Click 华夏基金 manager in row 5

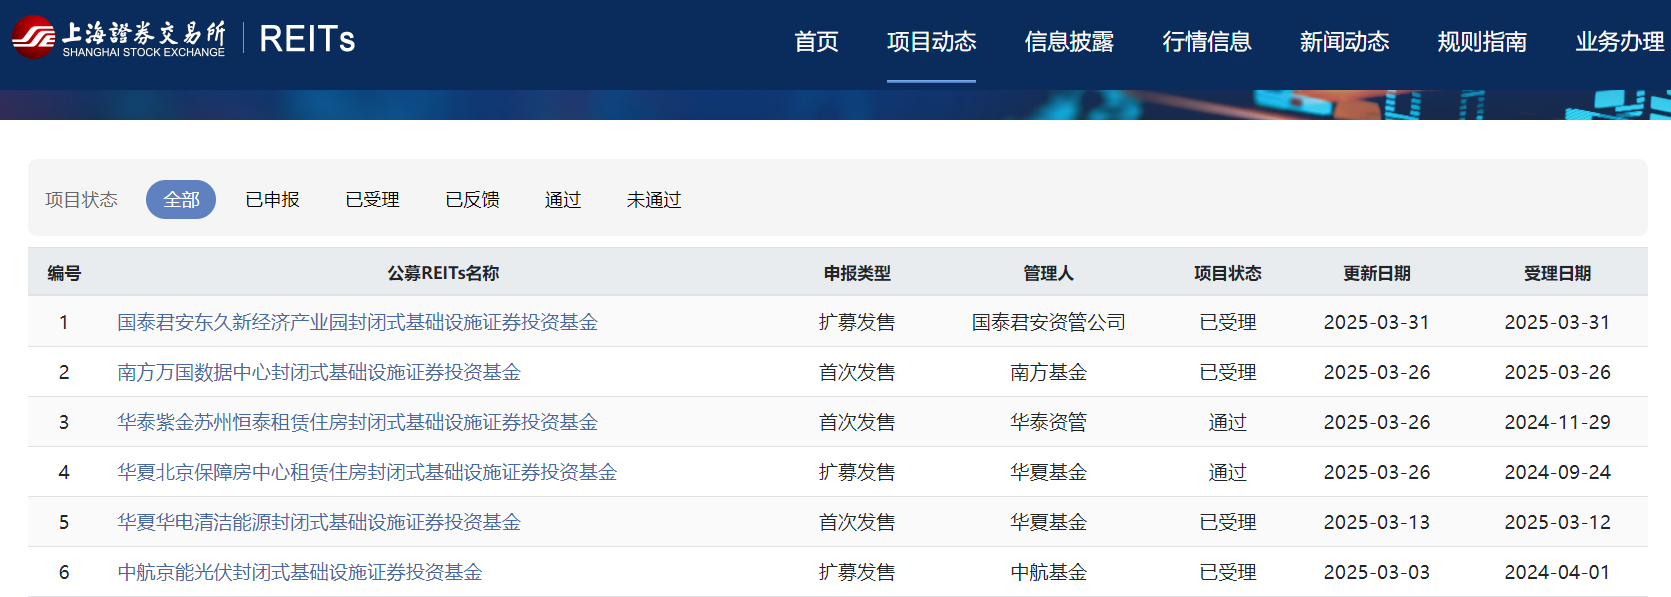click(1048, 522)
